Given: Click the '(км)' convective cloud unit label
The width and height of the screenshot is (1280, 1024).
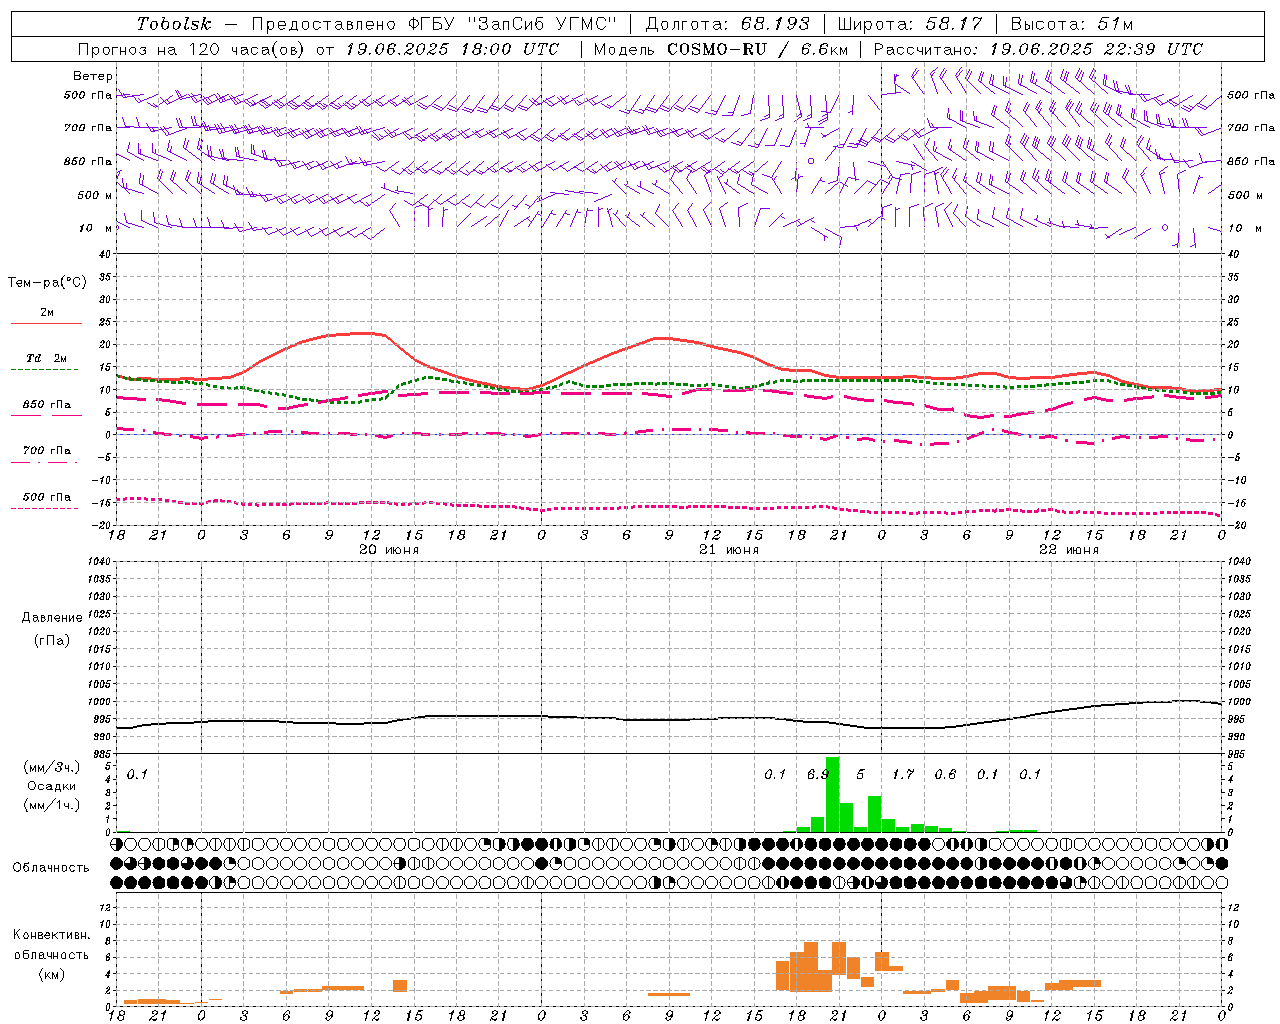Looking at the screenshot, I should tap(51, 974).
